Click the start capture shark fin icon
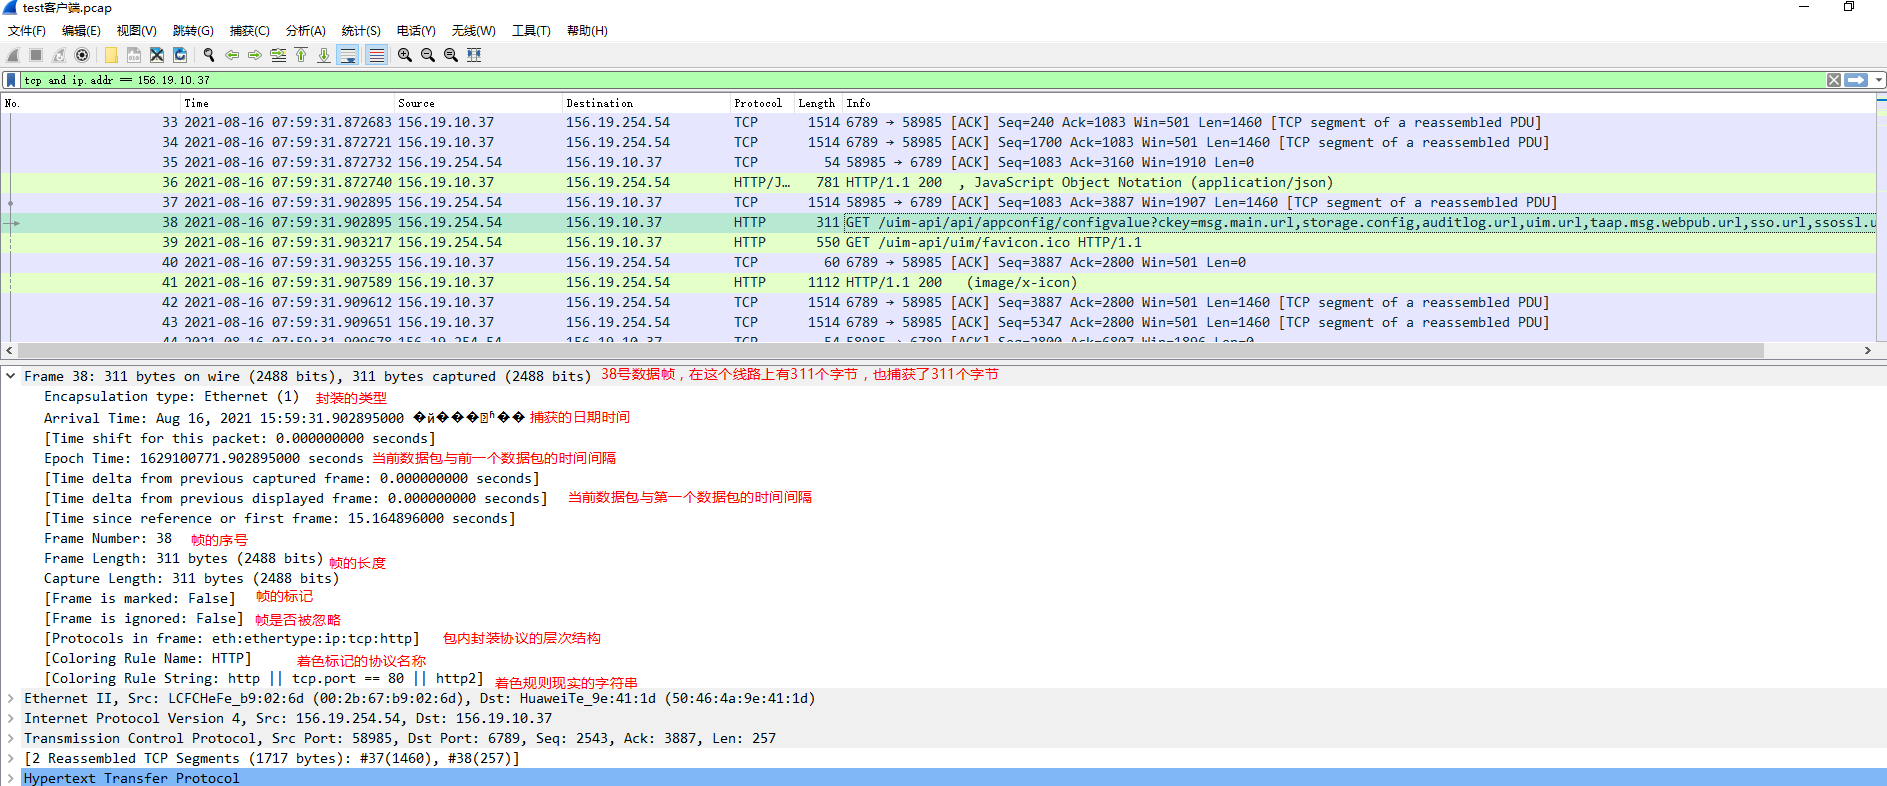 coord(13,55)
